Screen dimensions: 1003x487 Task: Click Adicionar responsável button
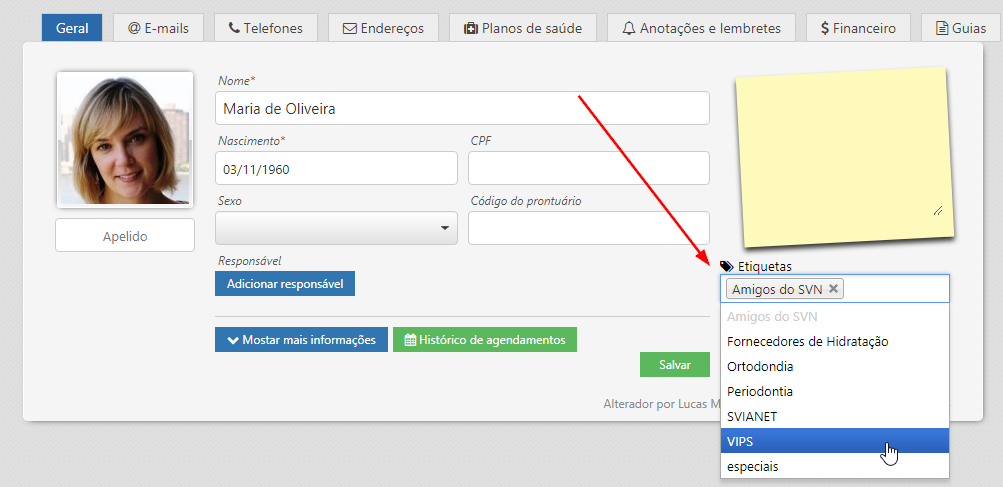[285, 283]
